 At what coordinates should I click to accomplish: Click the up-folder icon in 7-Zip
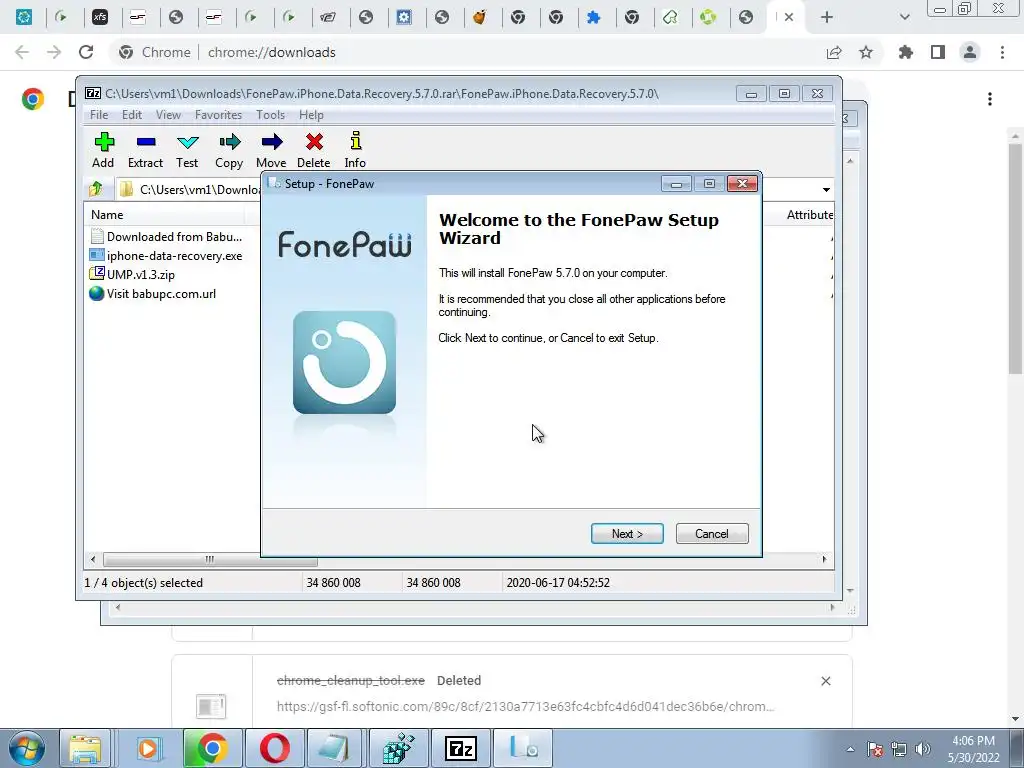pyautogui.click(x=96, y=189)
